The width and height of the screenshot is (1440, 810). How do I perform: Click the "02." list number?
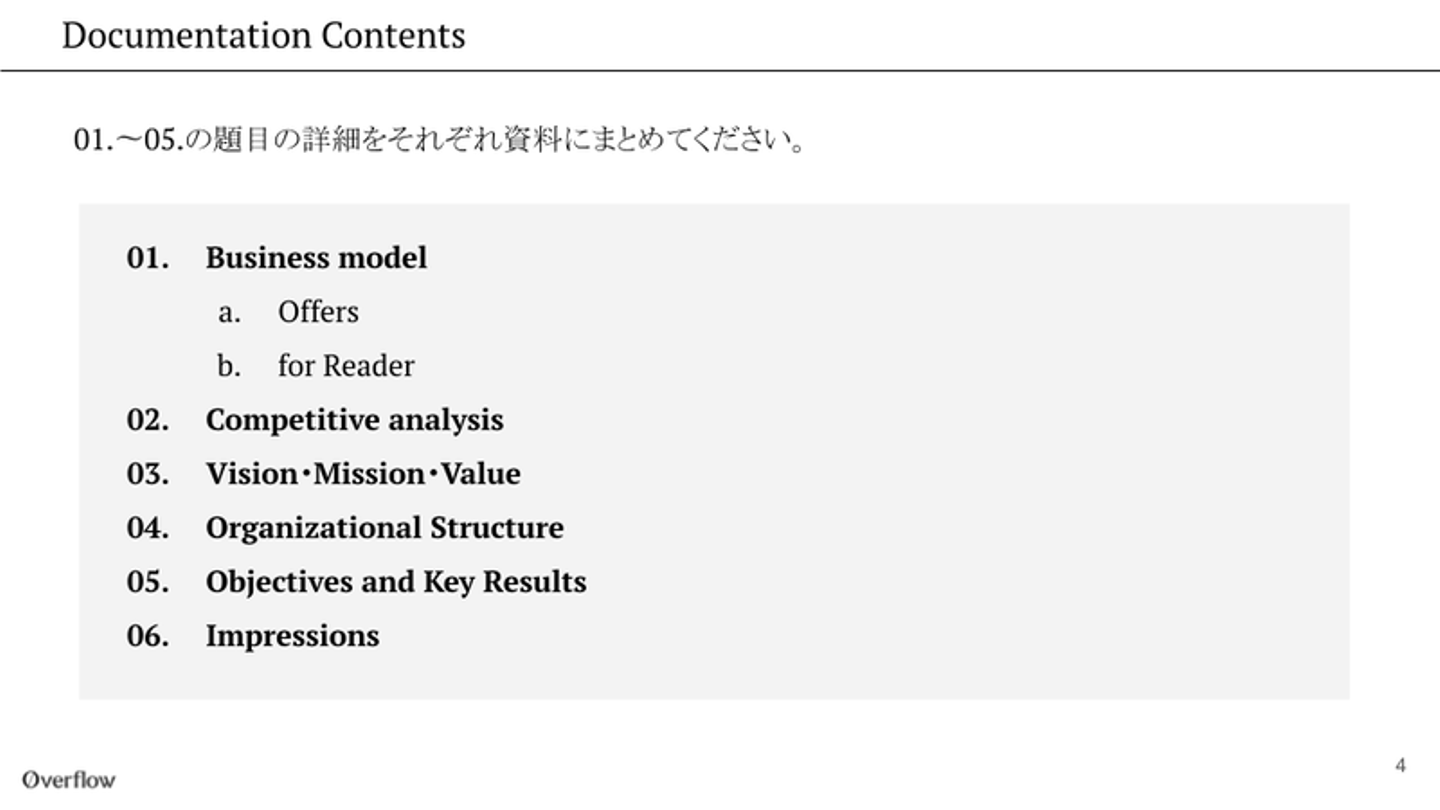147,420
